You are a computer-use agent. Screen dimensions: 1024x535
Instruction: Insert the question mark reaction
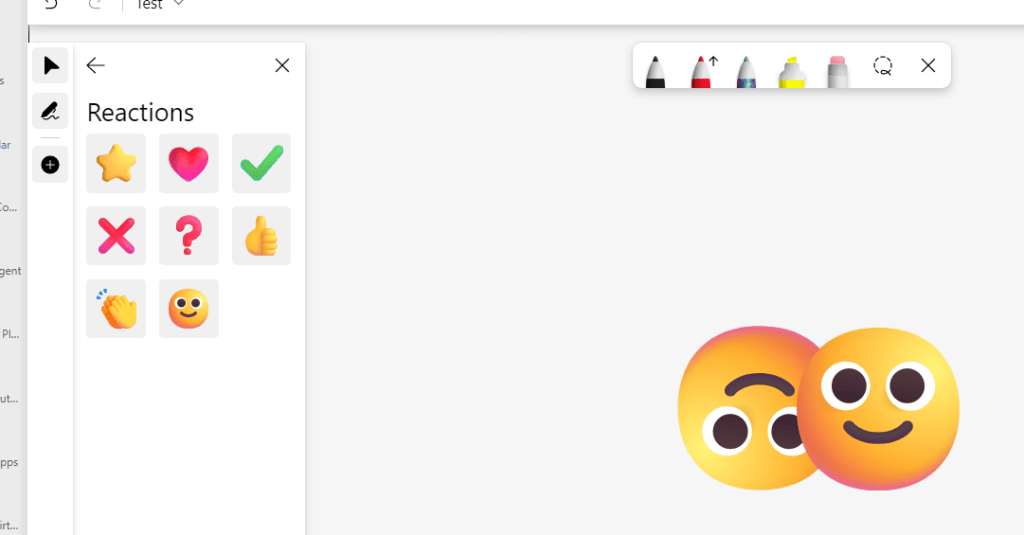[189, 236]
